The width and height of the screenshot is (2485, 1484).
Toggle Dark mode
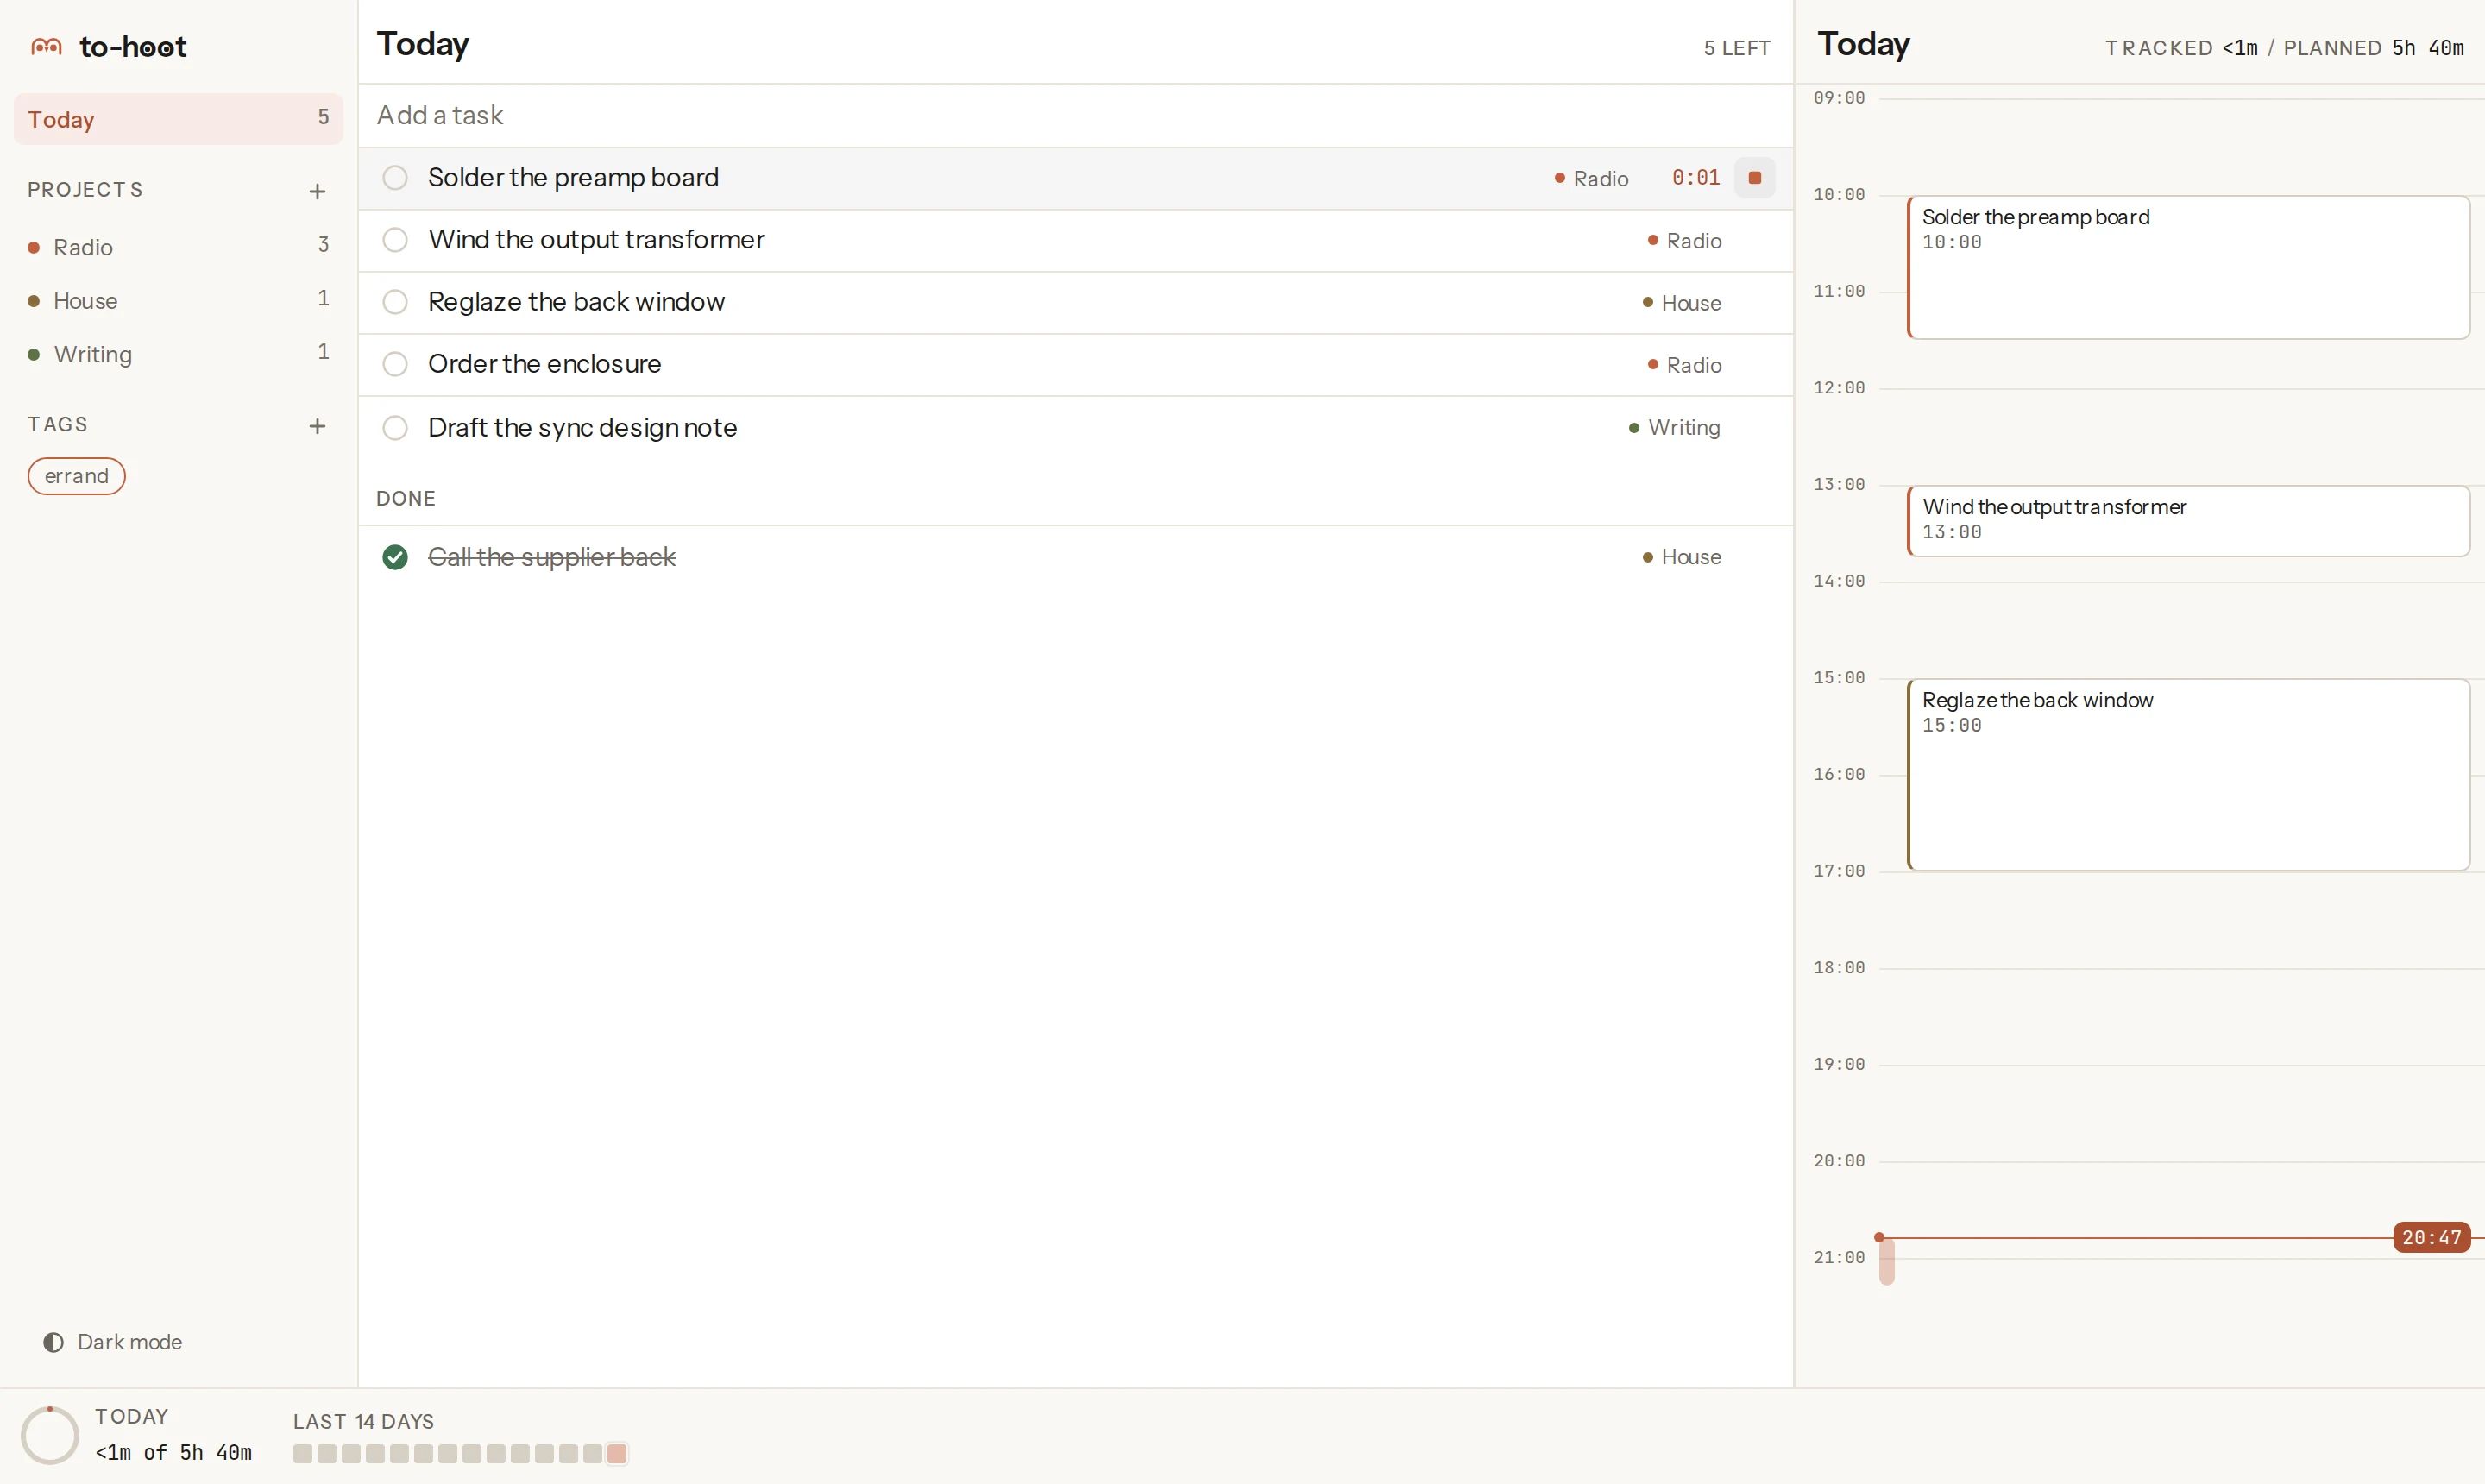[112, 1342]
